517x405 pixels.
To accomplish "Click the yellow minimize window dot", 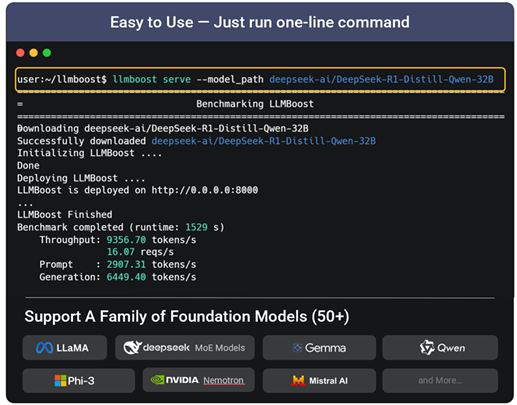I will pyautogui.click(x=33, y=53).
